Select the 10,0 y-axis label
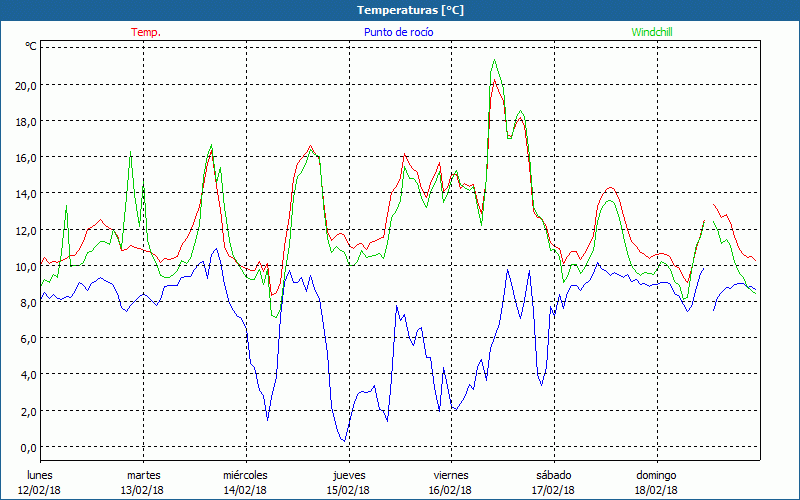Screen dimensions: 800x500 [25, 266]
